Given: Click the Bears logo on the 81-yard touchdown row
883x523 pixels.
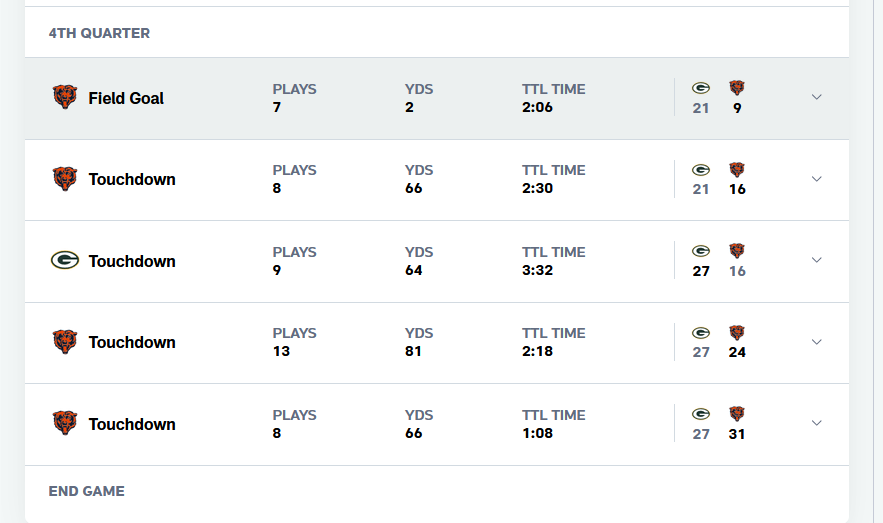Looking at the screenshot, I should pyautogui.click(x=65, y=342).
